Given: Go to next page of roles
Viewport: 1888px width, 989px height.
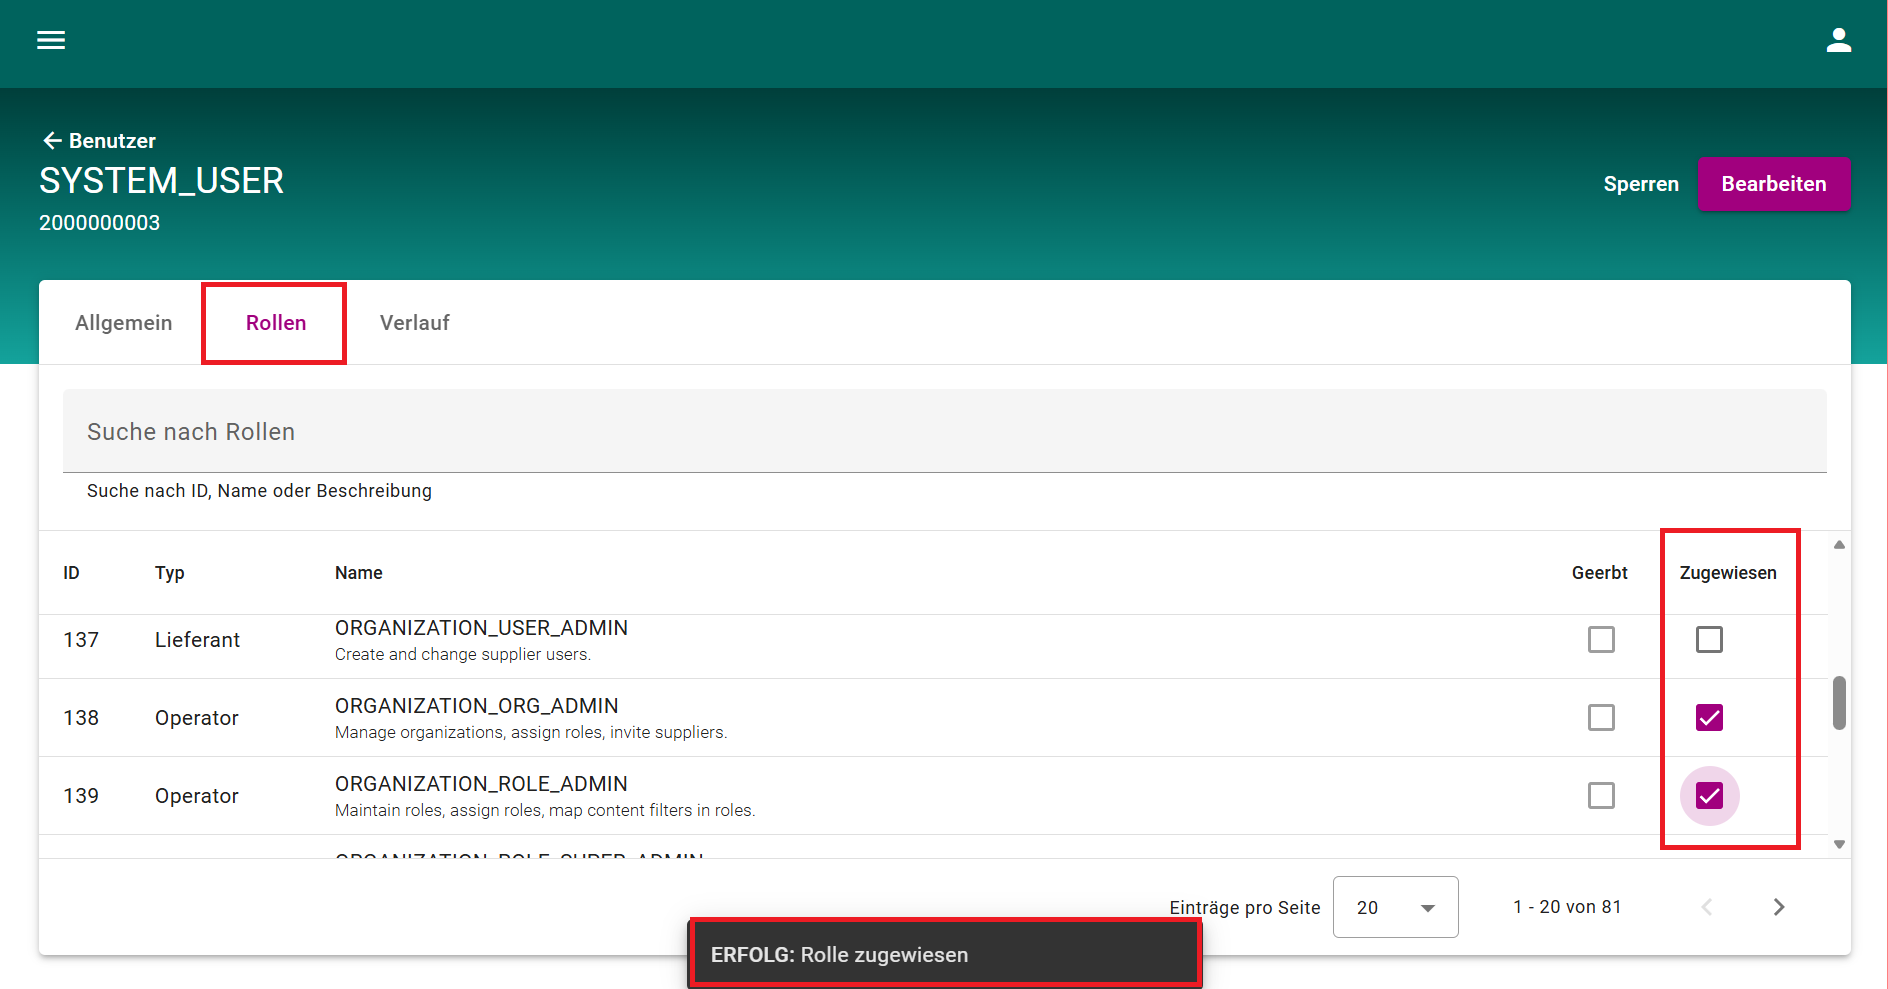Looking at the screenshot, I should tap(1778, 907).
